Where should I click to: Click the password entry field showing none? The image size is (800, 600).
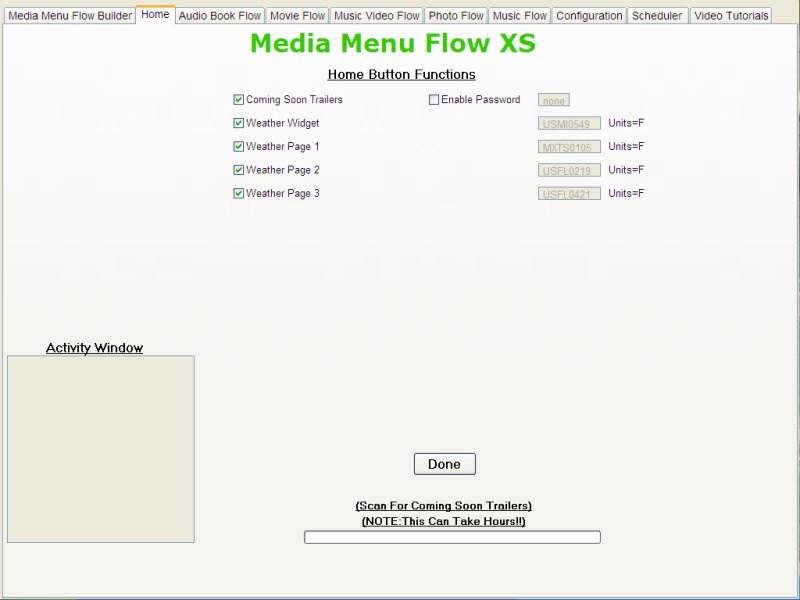553,100
